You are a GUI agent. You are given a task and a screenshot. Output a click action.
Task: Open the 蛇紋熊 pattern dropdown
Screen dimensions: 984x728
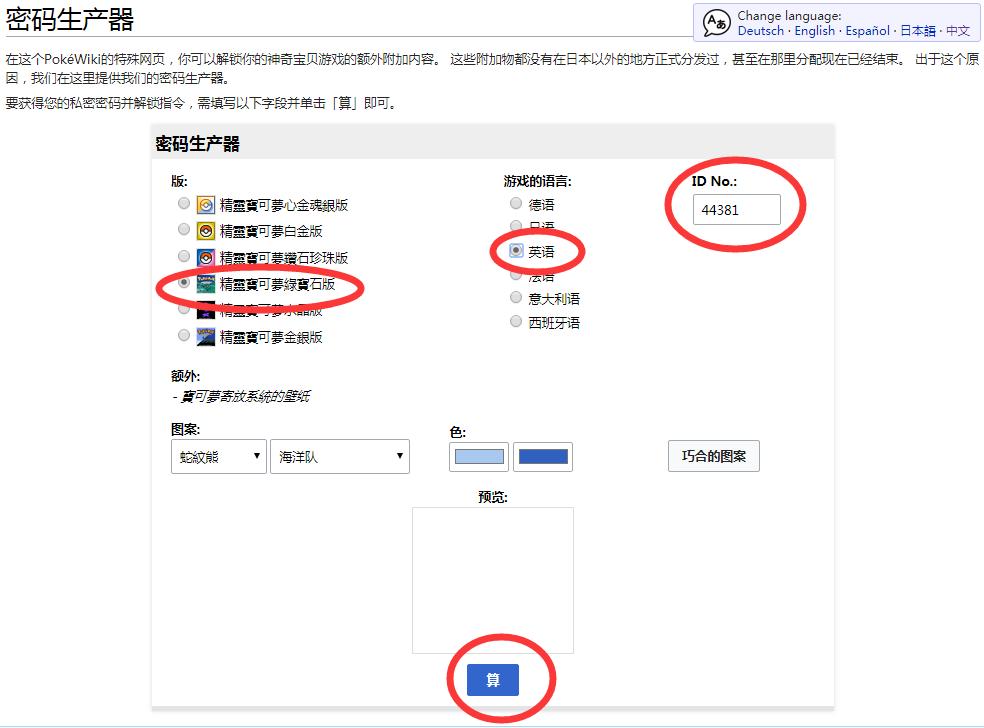[x=218, y=456]
